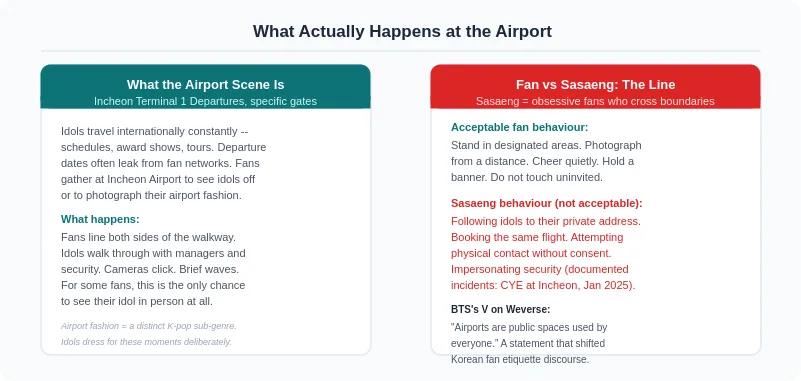Click the 'BTS's V on Weverse:' heading
This screenshot has width=801, height=381.
click(501, 309)
